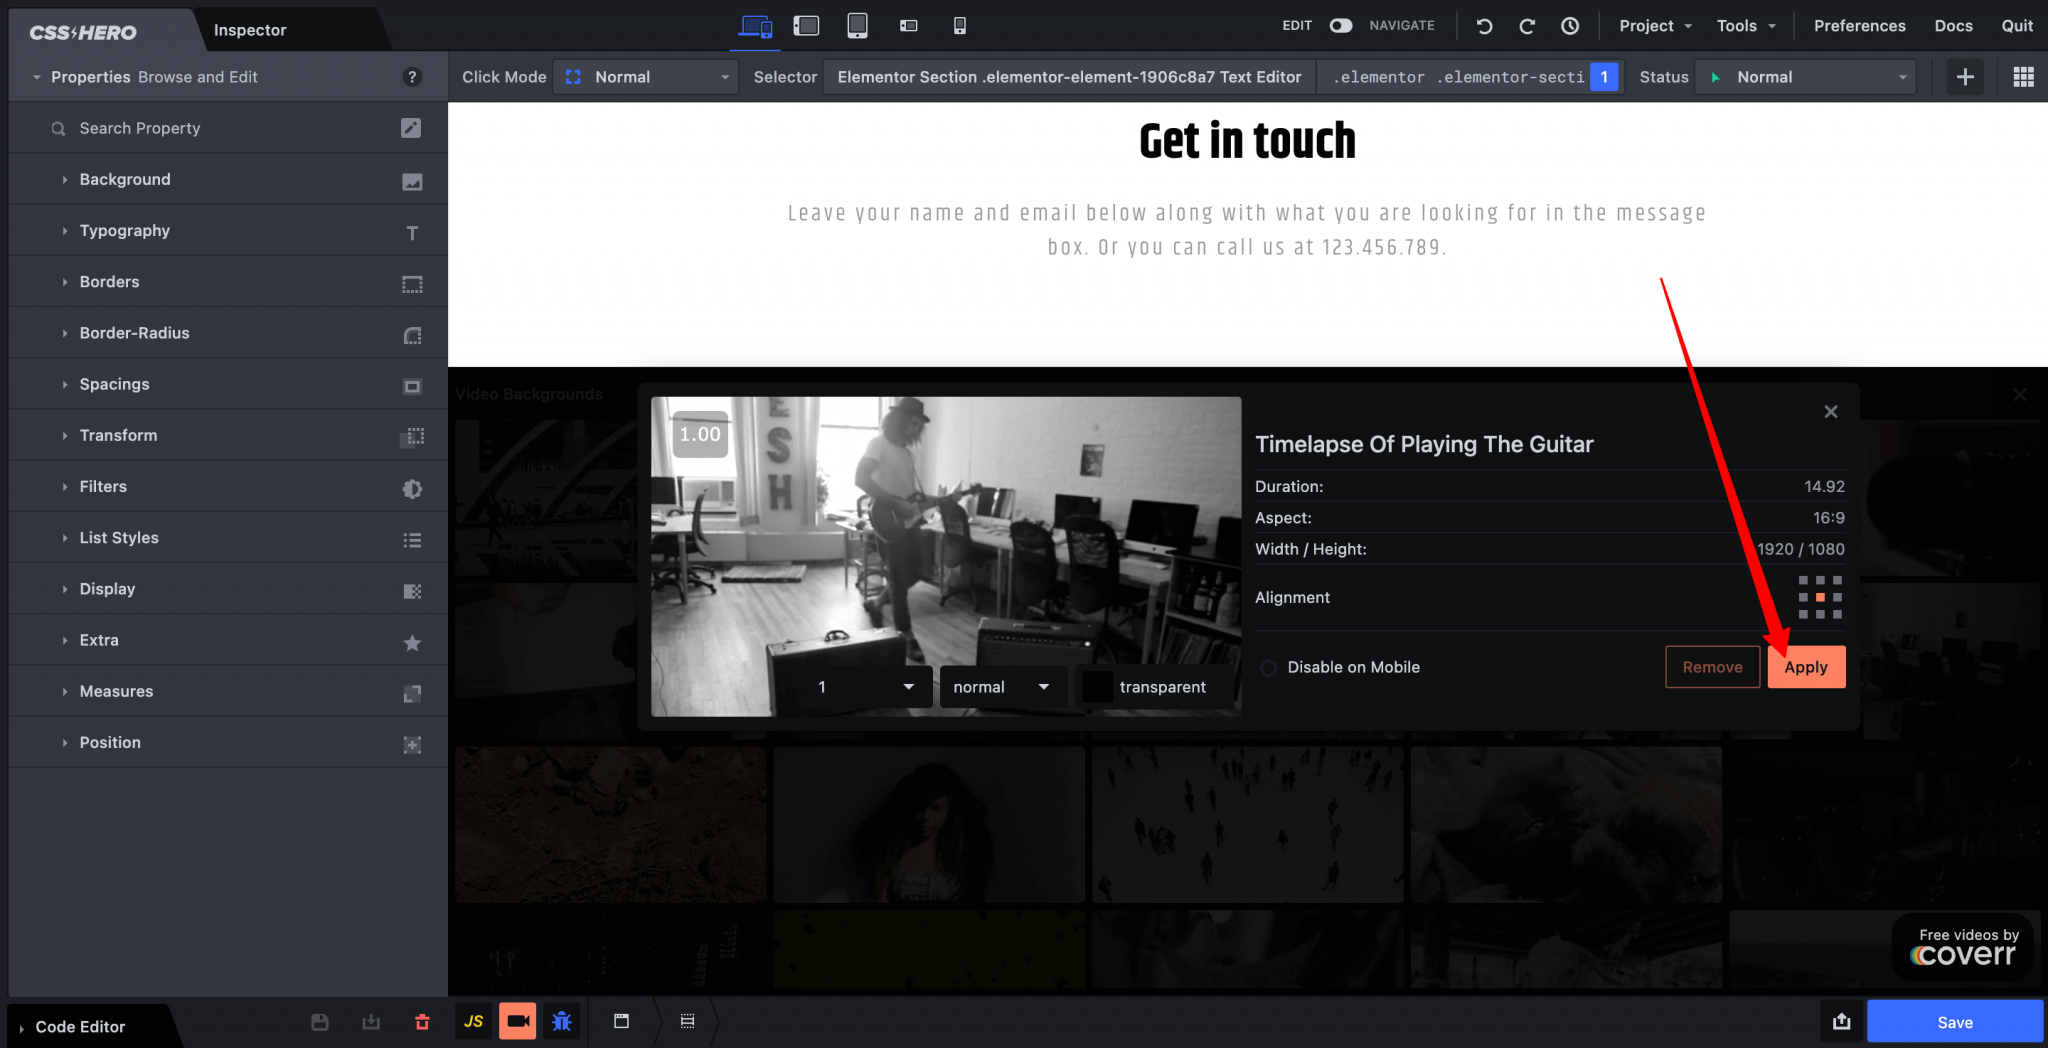
Task: Switch to tablet portrait preview mode
Action: point(857,26)
